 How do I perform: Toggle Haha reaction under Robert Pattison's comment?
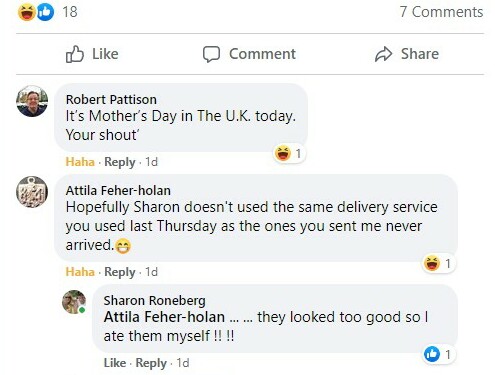80,162
